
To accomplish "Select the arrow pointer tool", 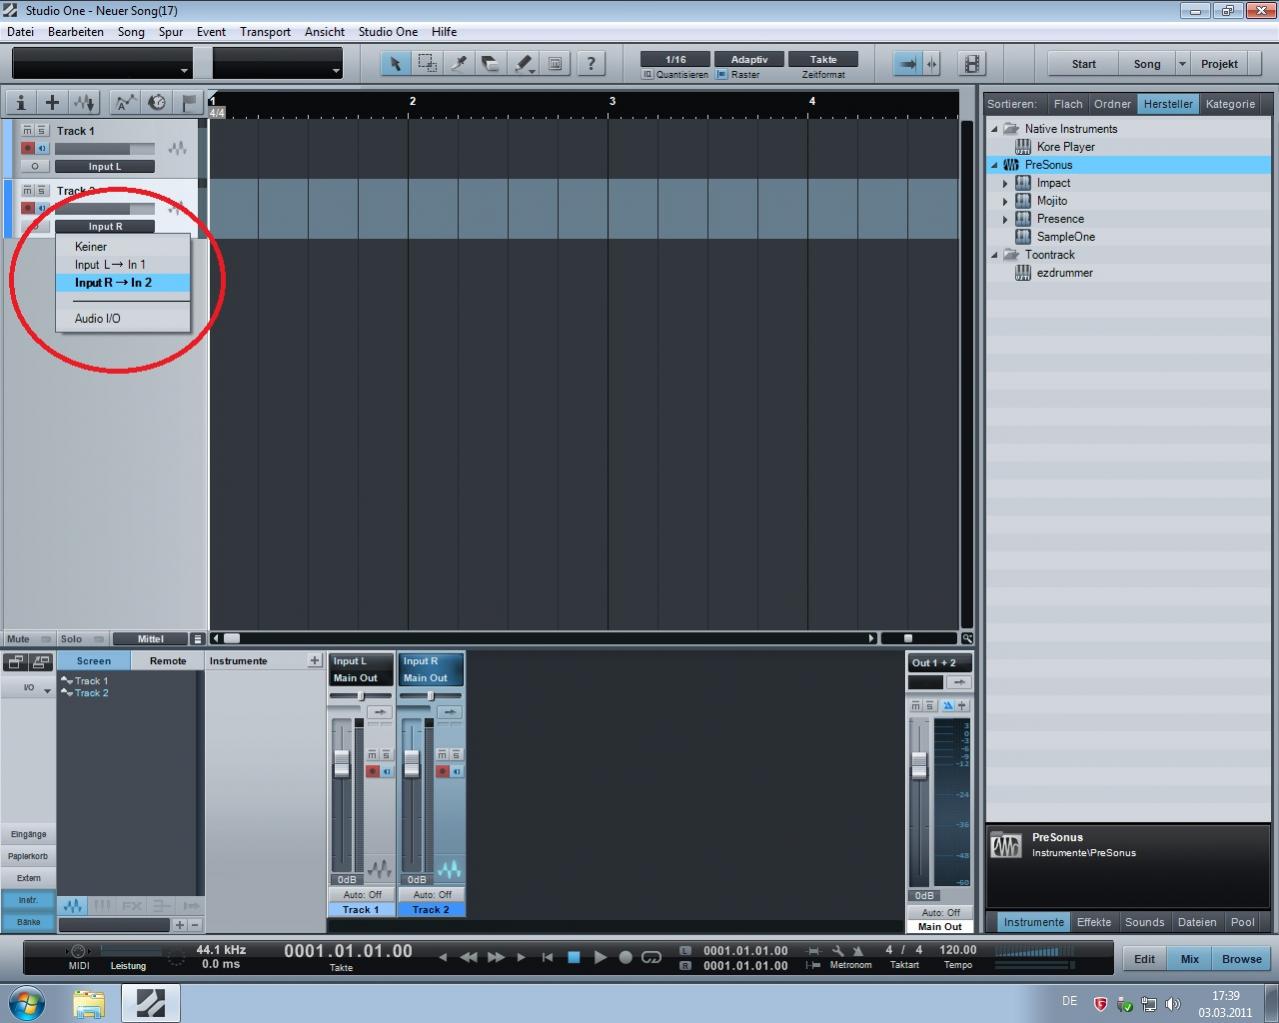I will [395, 64].
